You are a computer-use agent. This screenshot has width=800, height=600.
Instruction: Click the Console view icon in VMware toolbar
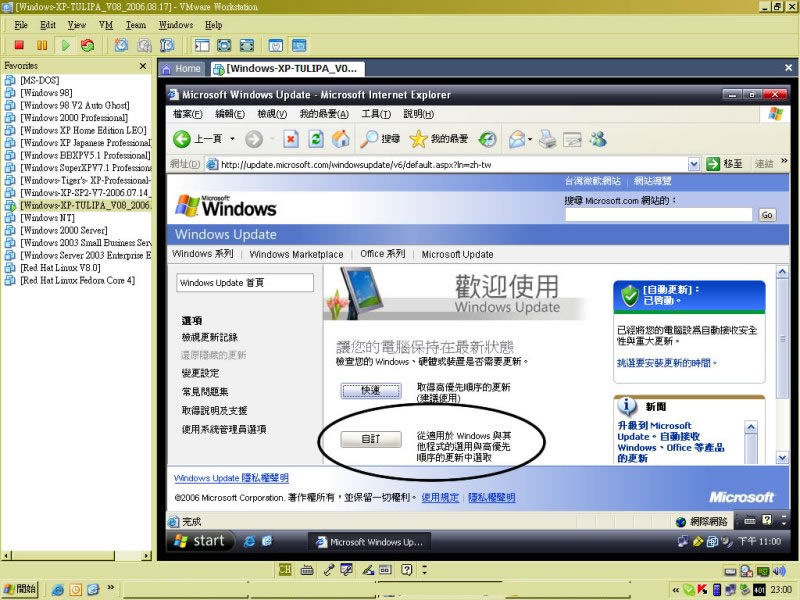pos(299,45)
